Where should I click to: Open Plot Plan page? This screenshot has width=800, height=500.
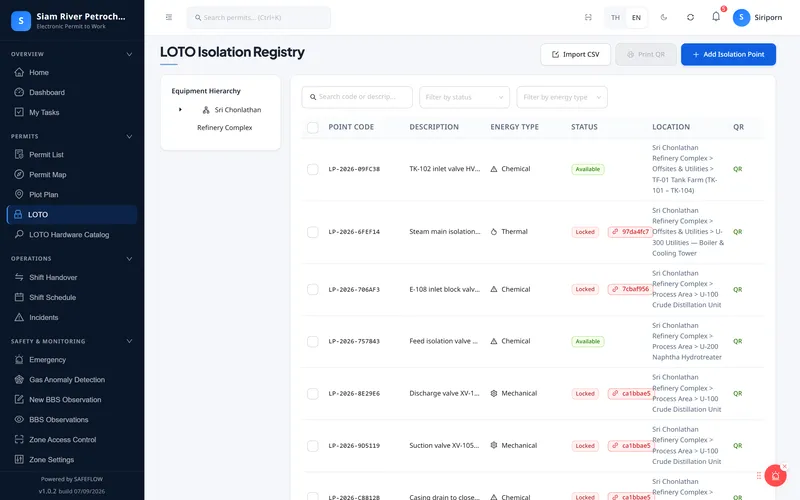(72, 194)
